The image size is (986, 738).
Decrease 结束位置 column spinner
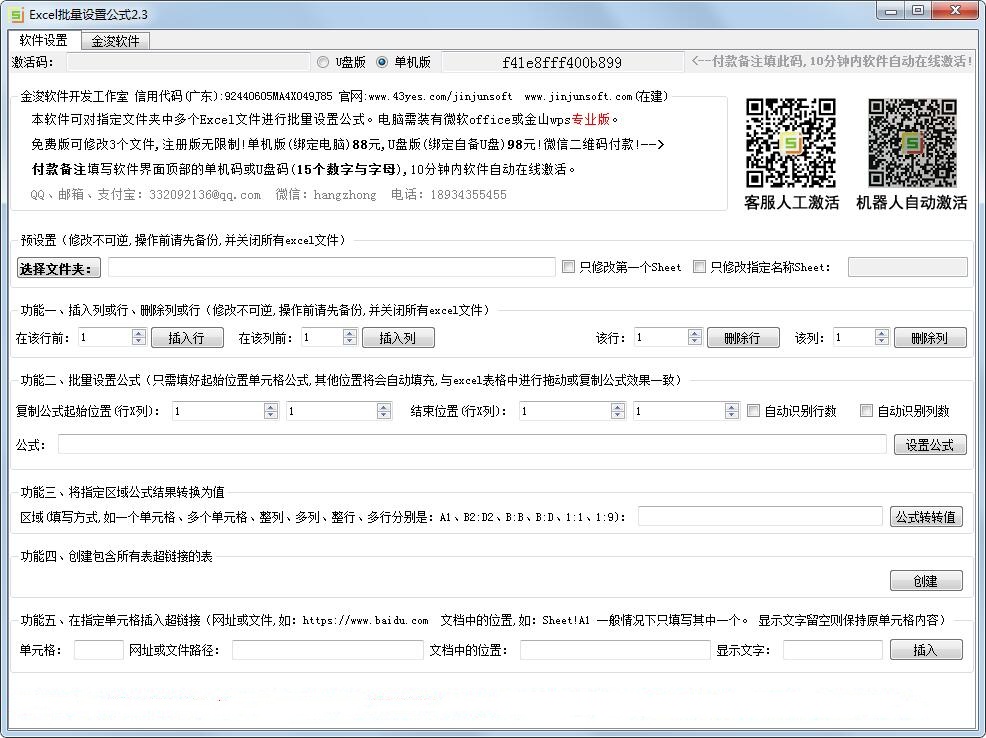tap(731, 415)
